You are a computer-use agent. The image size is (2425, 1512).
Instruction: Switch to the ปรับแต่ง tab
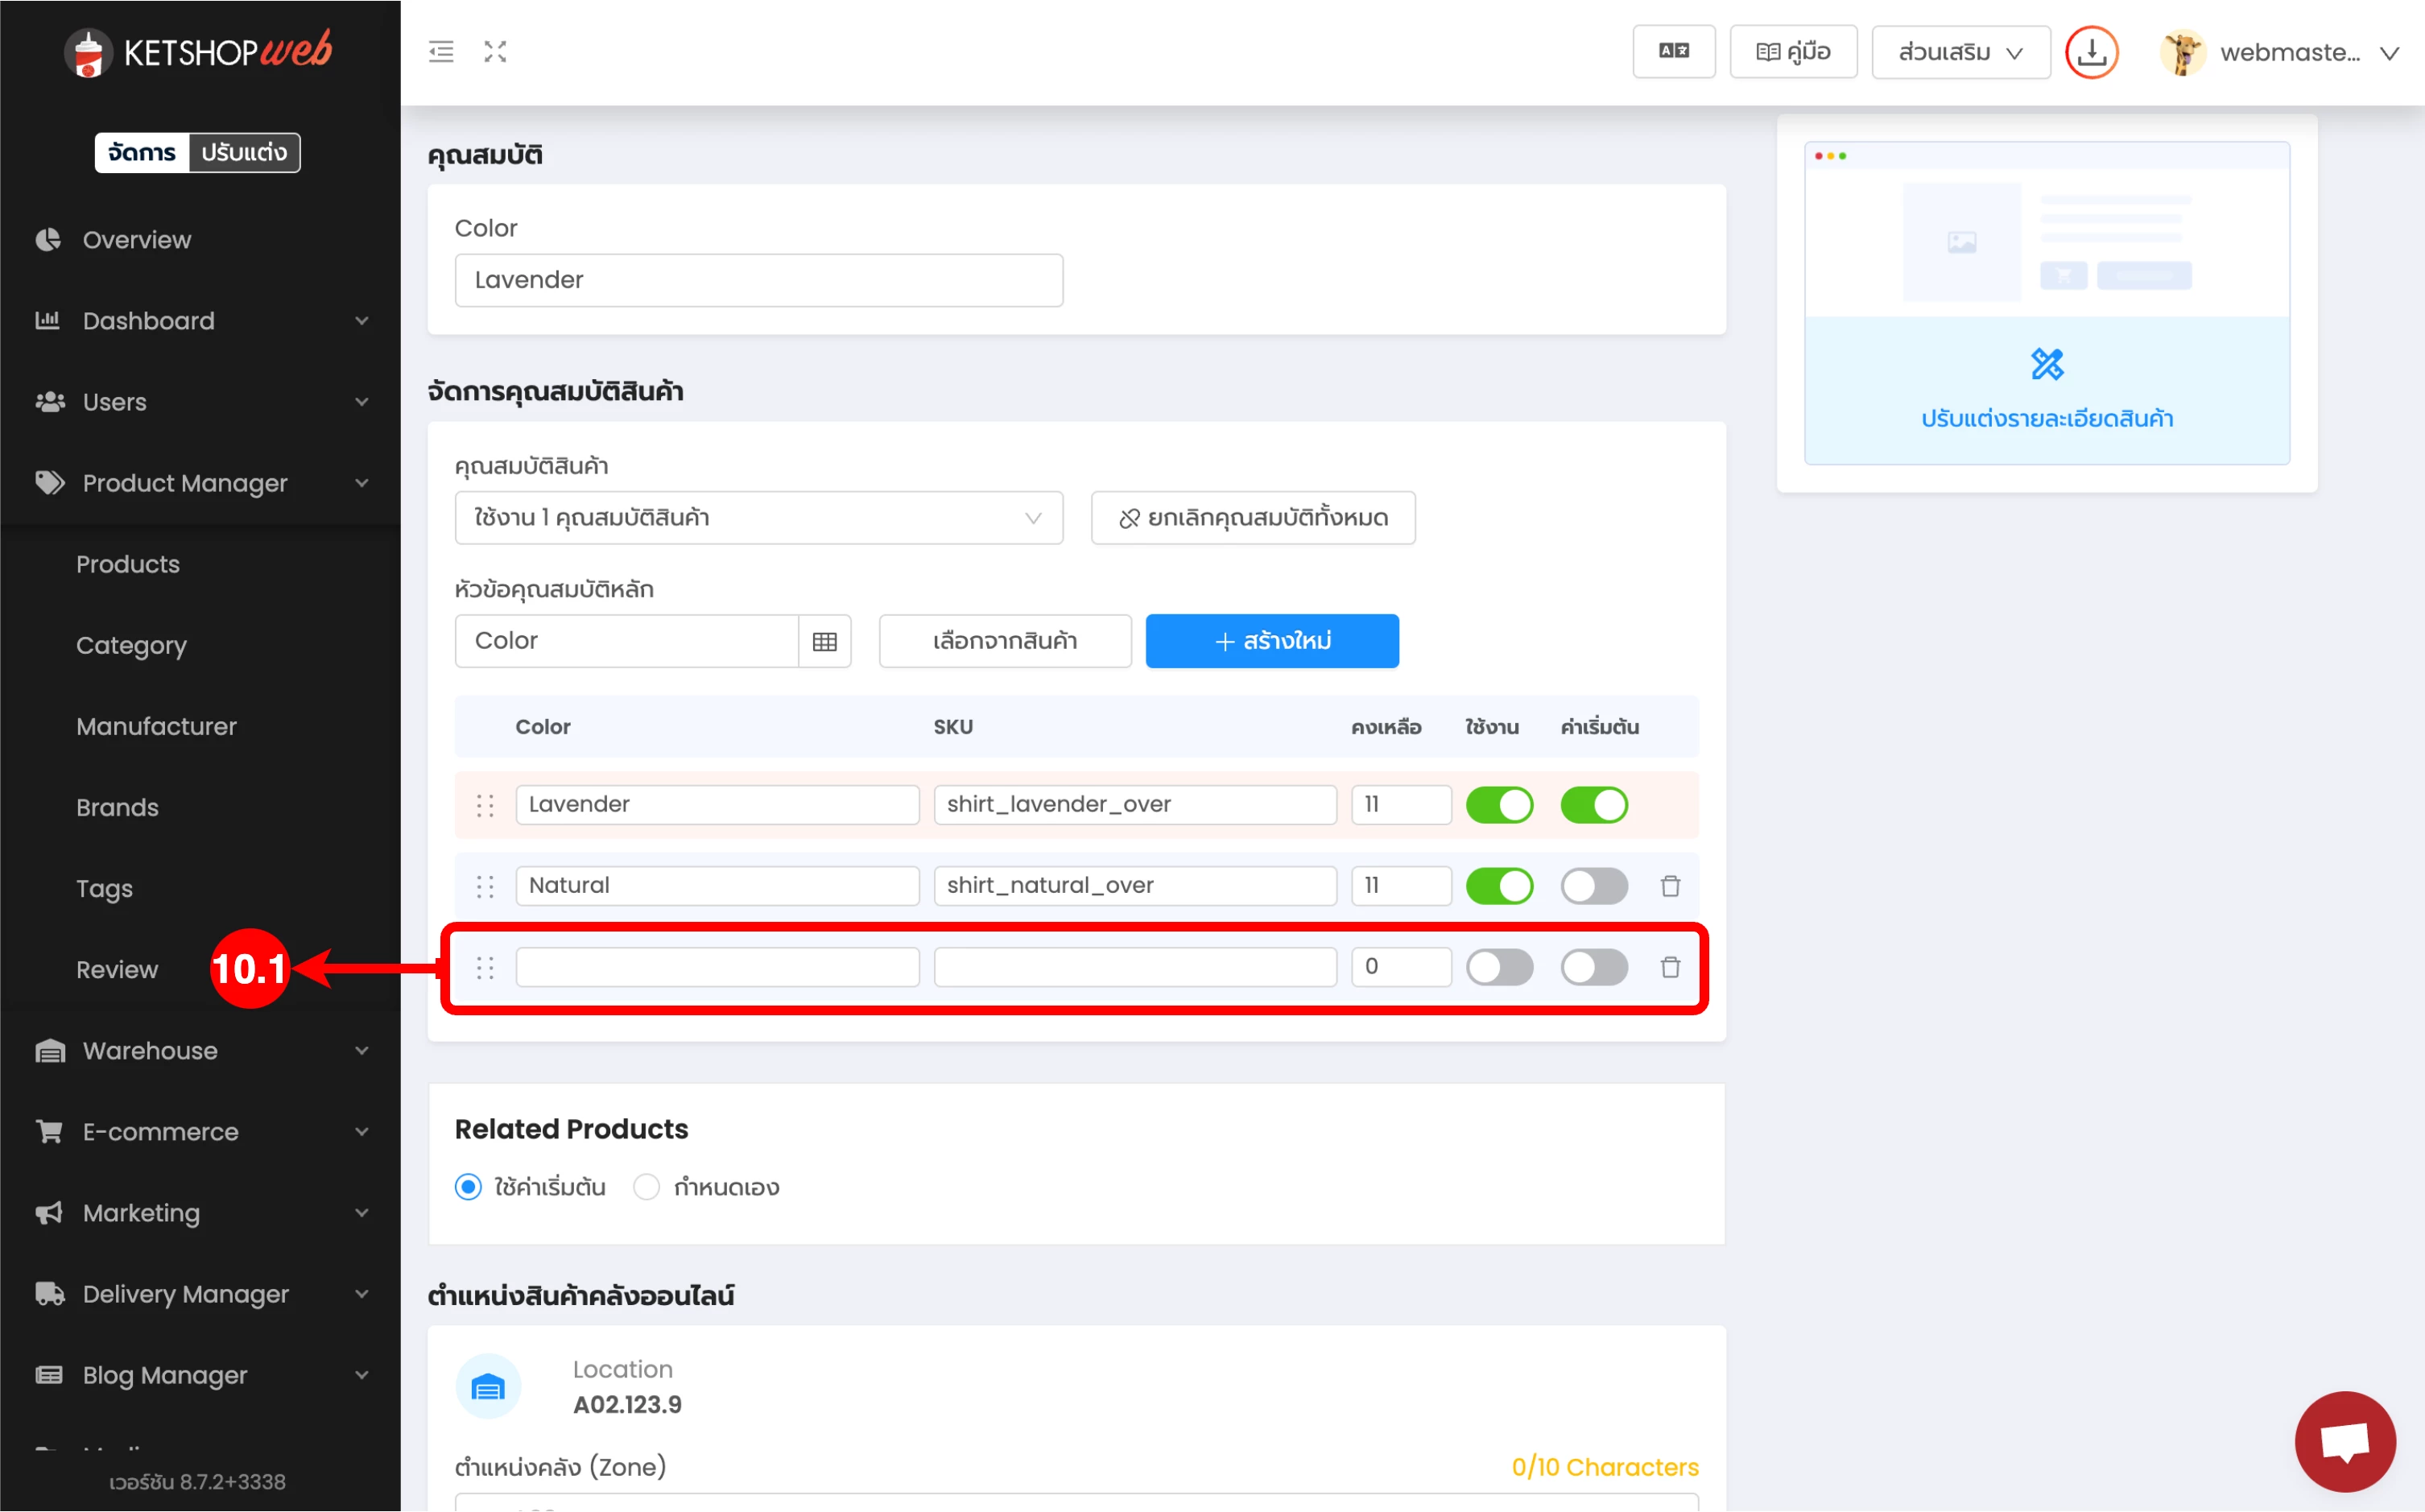(244, 152)
